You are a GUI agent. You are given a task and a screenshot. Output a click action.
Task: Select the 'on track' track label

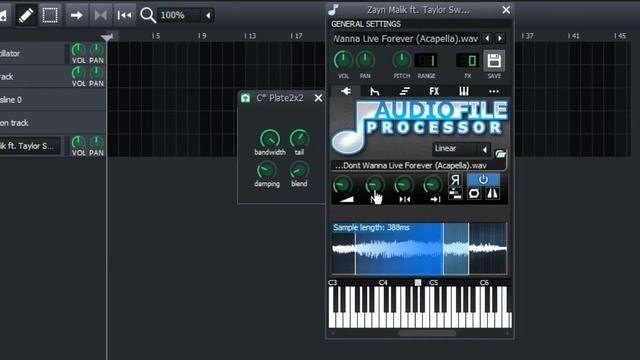coord(14,123)
